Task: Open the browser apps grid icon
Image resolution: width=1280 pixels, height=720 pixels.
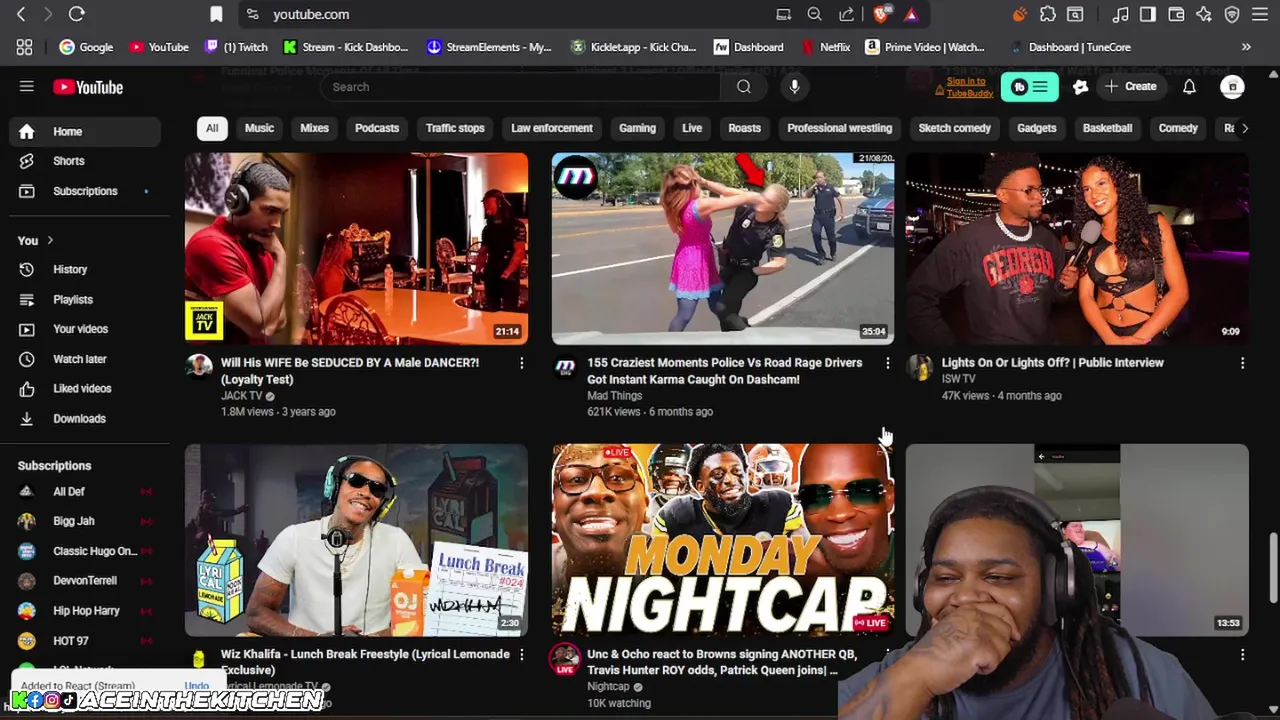Action: click(24, 47)
